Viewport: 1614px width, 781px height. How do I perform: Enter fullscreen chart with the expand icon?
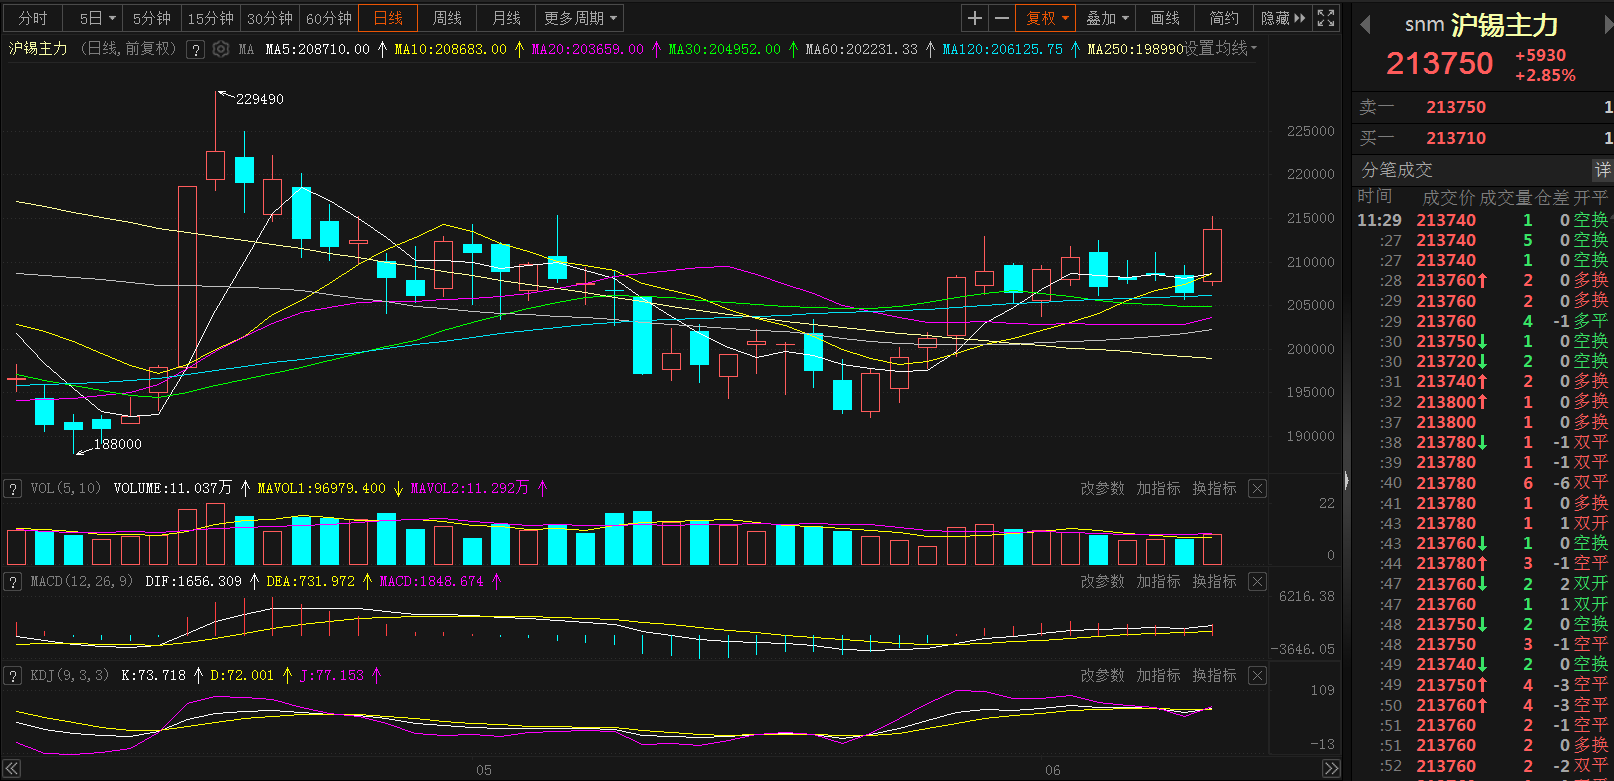pos(1326,18)
